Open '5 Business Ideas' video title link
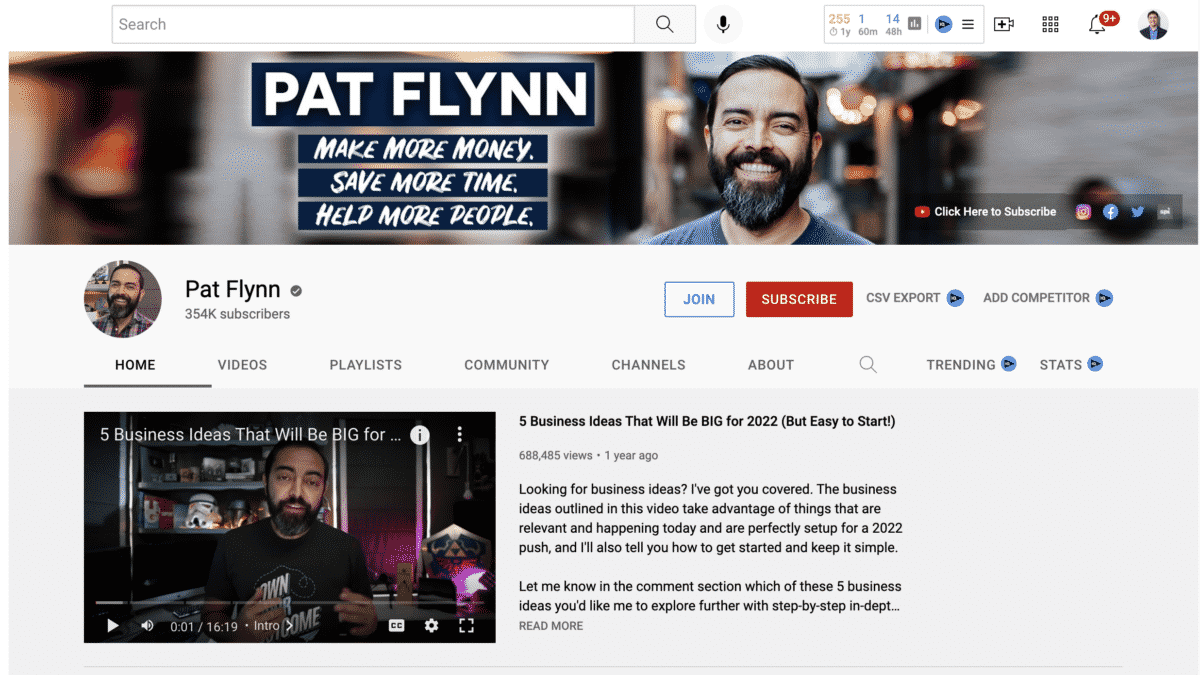Image resolution: width=1200 pixels, height=675 pixels. click(707, 422)
